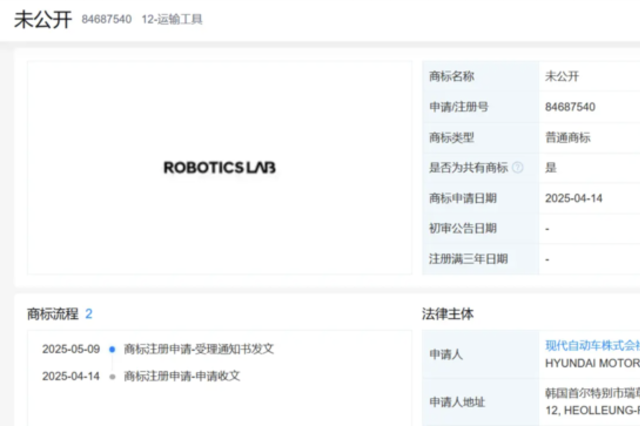Select the 未公开 page title

tap(43, 20)
